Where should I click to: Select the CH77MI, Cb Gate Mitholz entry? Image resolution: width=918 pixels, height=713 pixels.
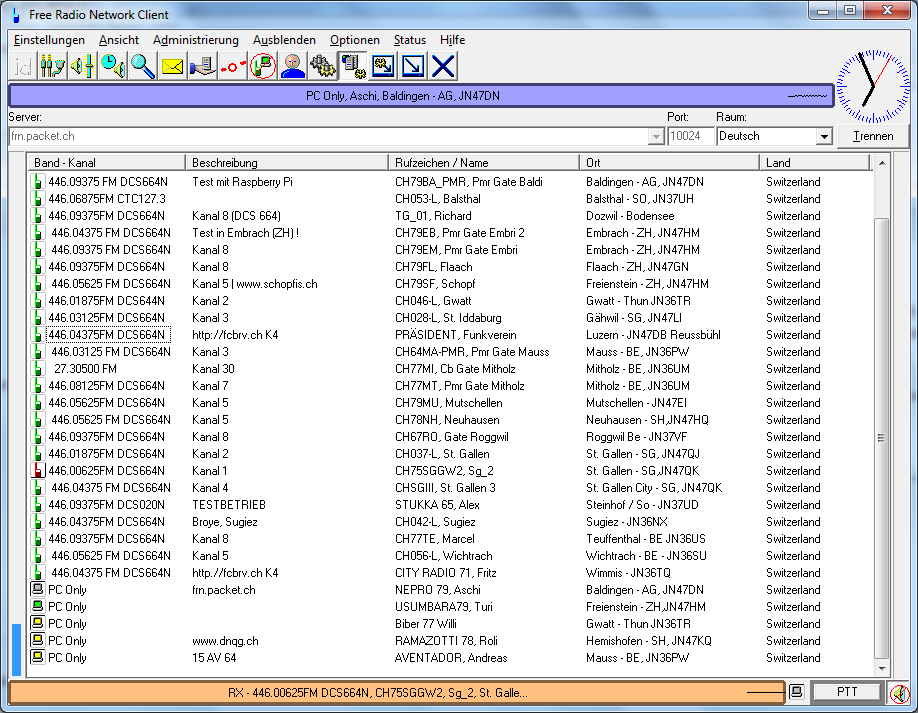tap(450, 369)
